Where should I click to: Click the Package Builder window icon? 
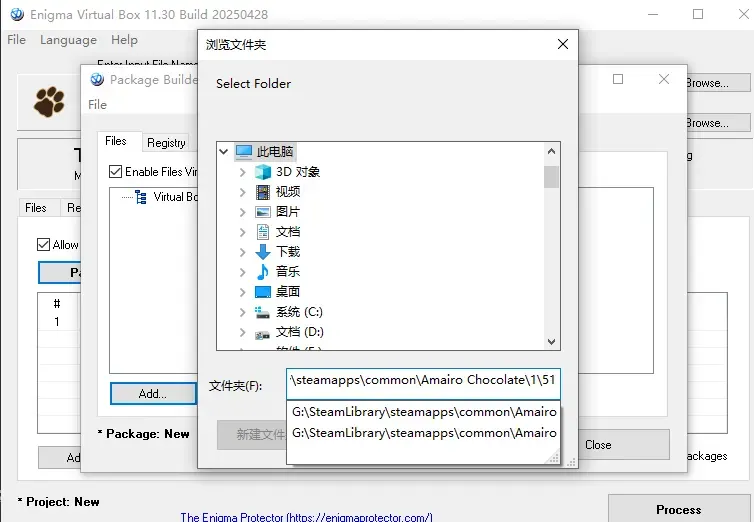click(x=97, y=79)
